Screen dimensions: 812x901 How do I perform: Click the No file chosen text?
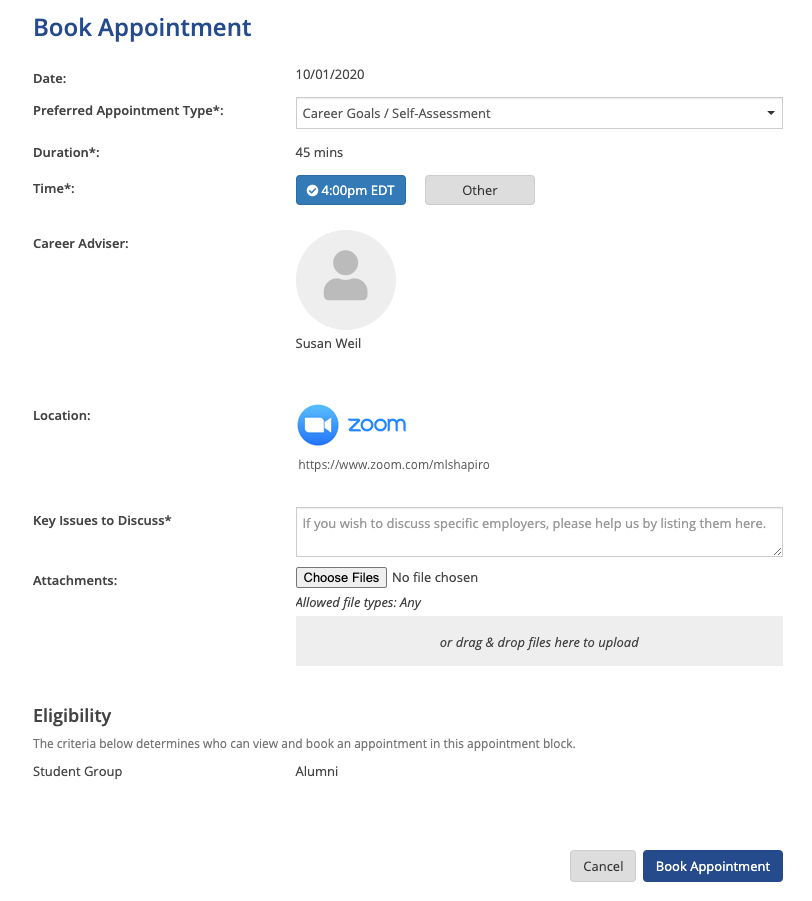[435, 577]
